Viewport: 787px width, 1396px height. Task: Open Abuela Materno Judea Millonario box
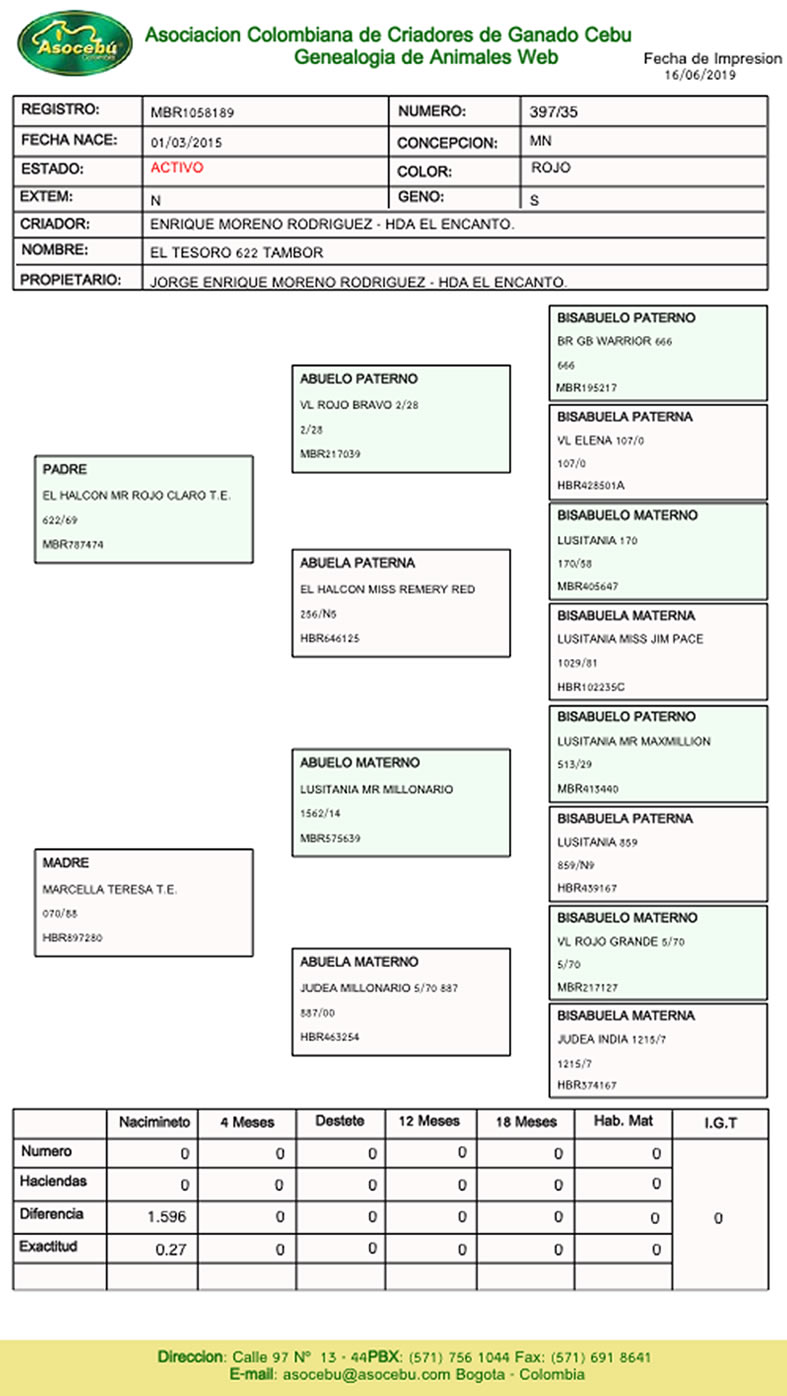pyautogui.click(x=400, y=1001)
